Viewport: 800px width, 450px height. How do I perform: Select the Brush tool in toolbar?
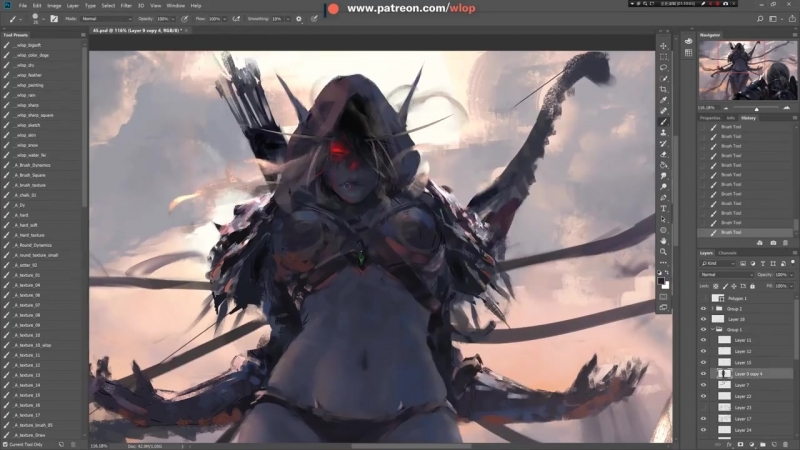(663, 122)
